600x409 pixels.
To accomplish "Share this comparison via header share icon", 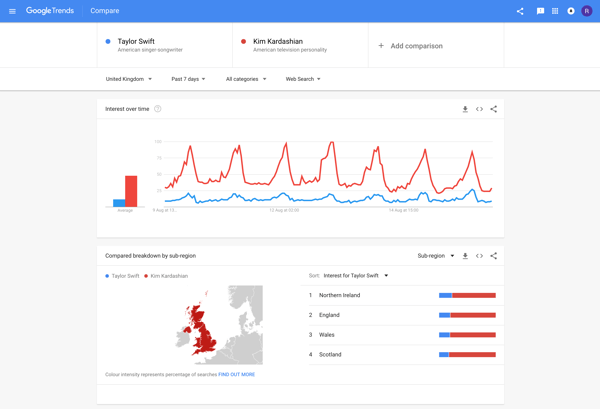I will [x=520, y=11].
